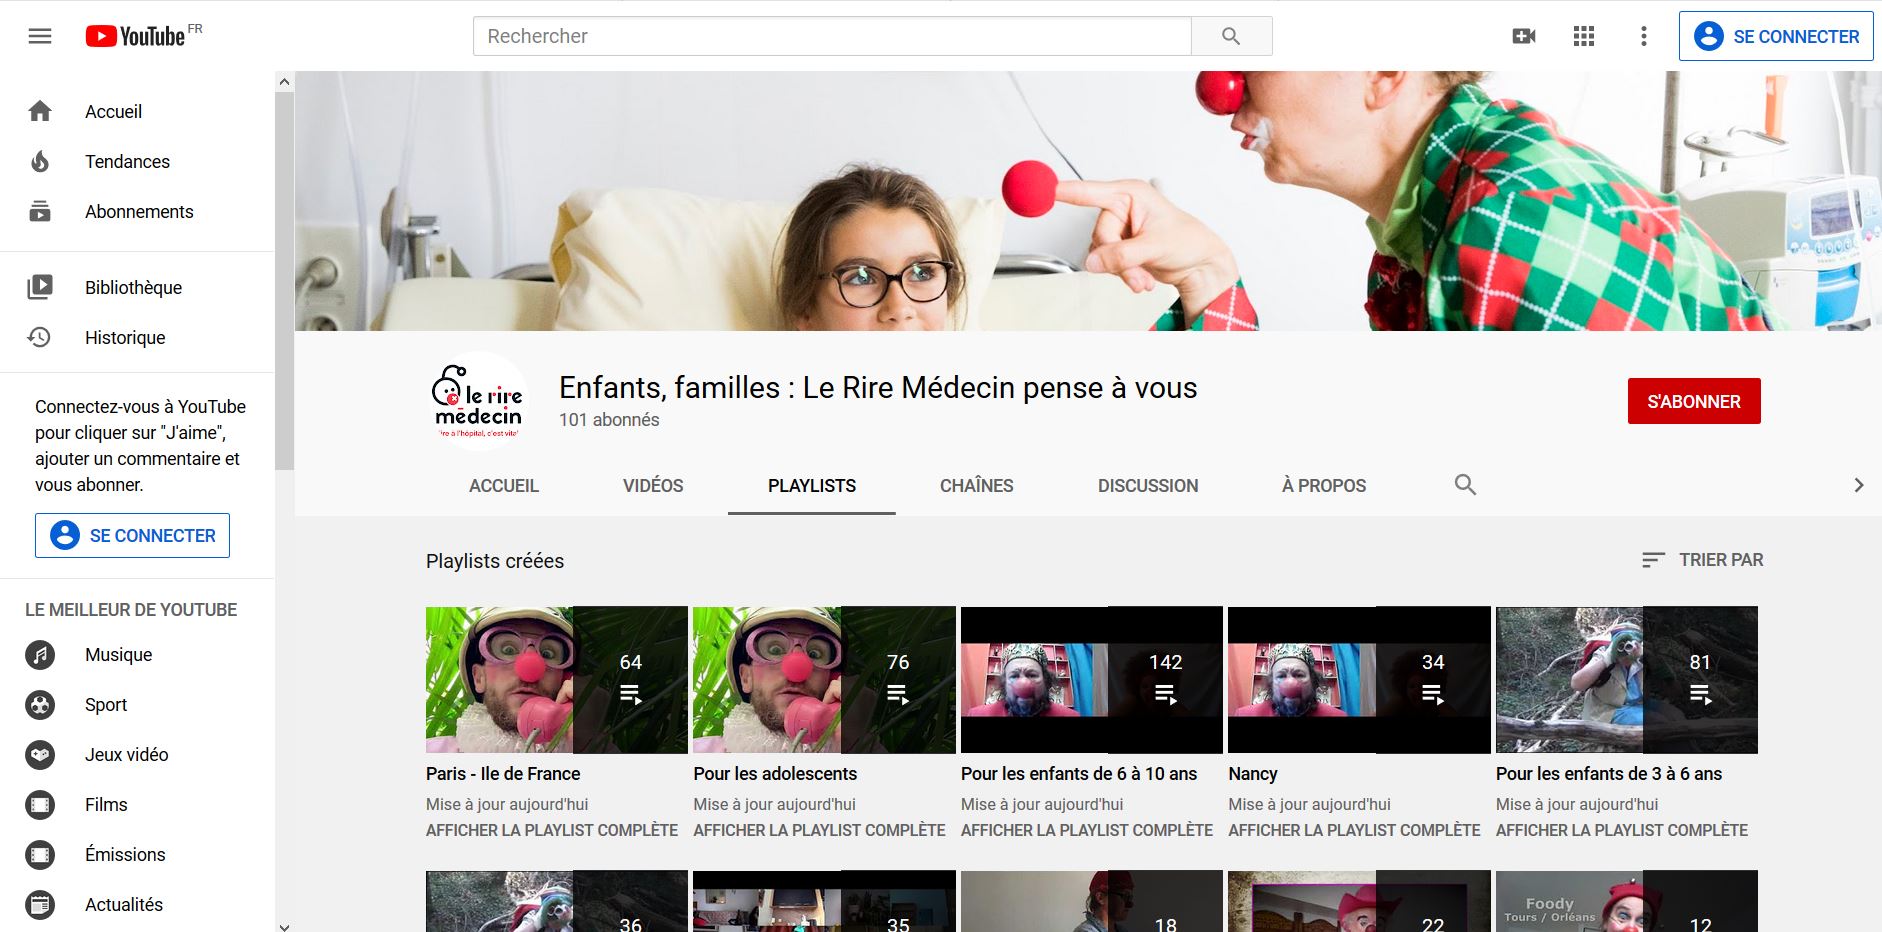Switch to the ACCUEIL channel tab

pyautogui.click(x=504, y=486)
